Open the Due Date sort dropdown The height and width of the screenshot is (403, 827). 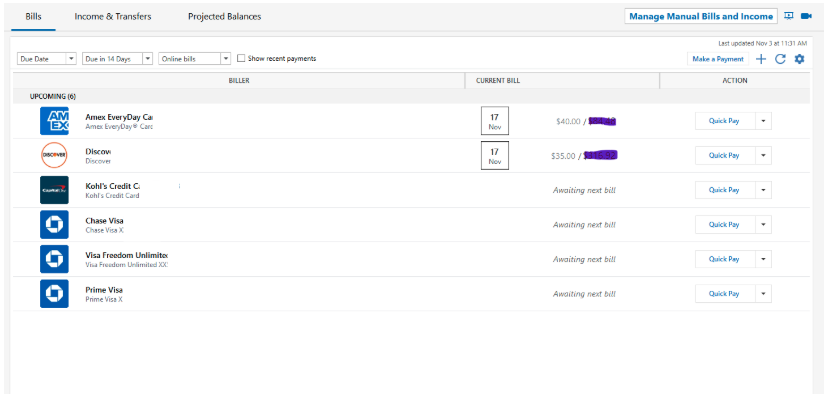pos(47,59)
